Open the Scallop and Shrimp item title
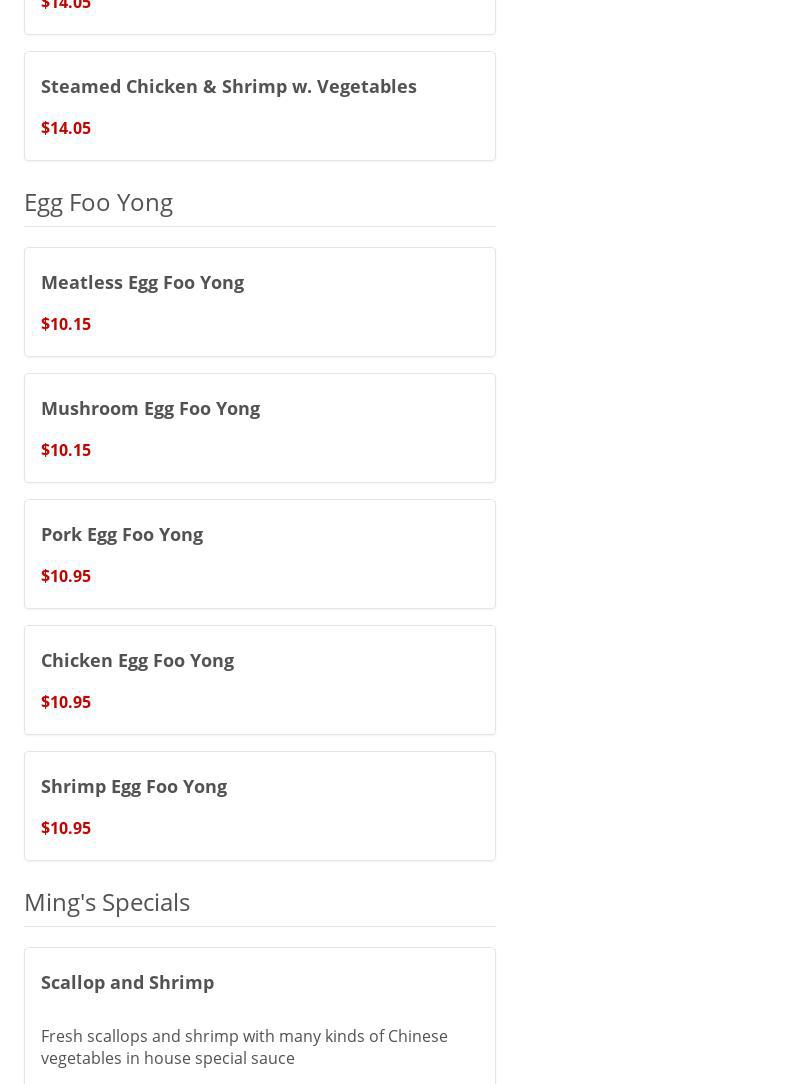Screen dimensions: 785x1084 [x=127, y=982]
